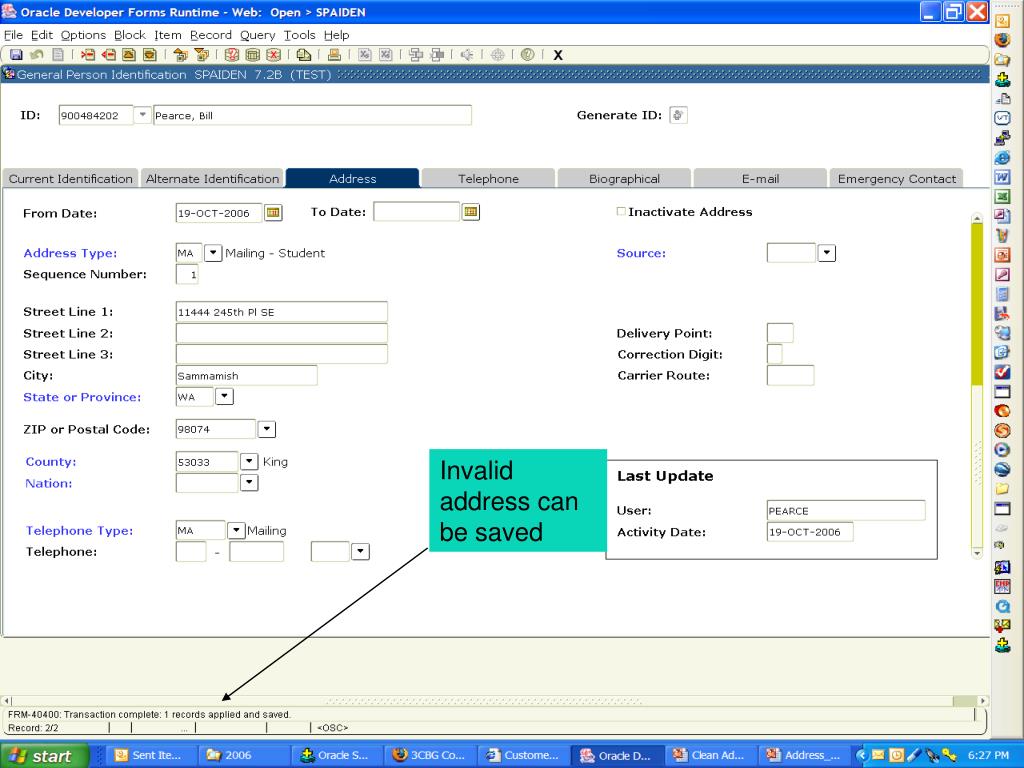1024x768 pixels.
Task: Click the Online Help question mark icon
Action: coord(528,55)
